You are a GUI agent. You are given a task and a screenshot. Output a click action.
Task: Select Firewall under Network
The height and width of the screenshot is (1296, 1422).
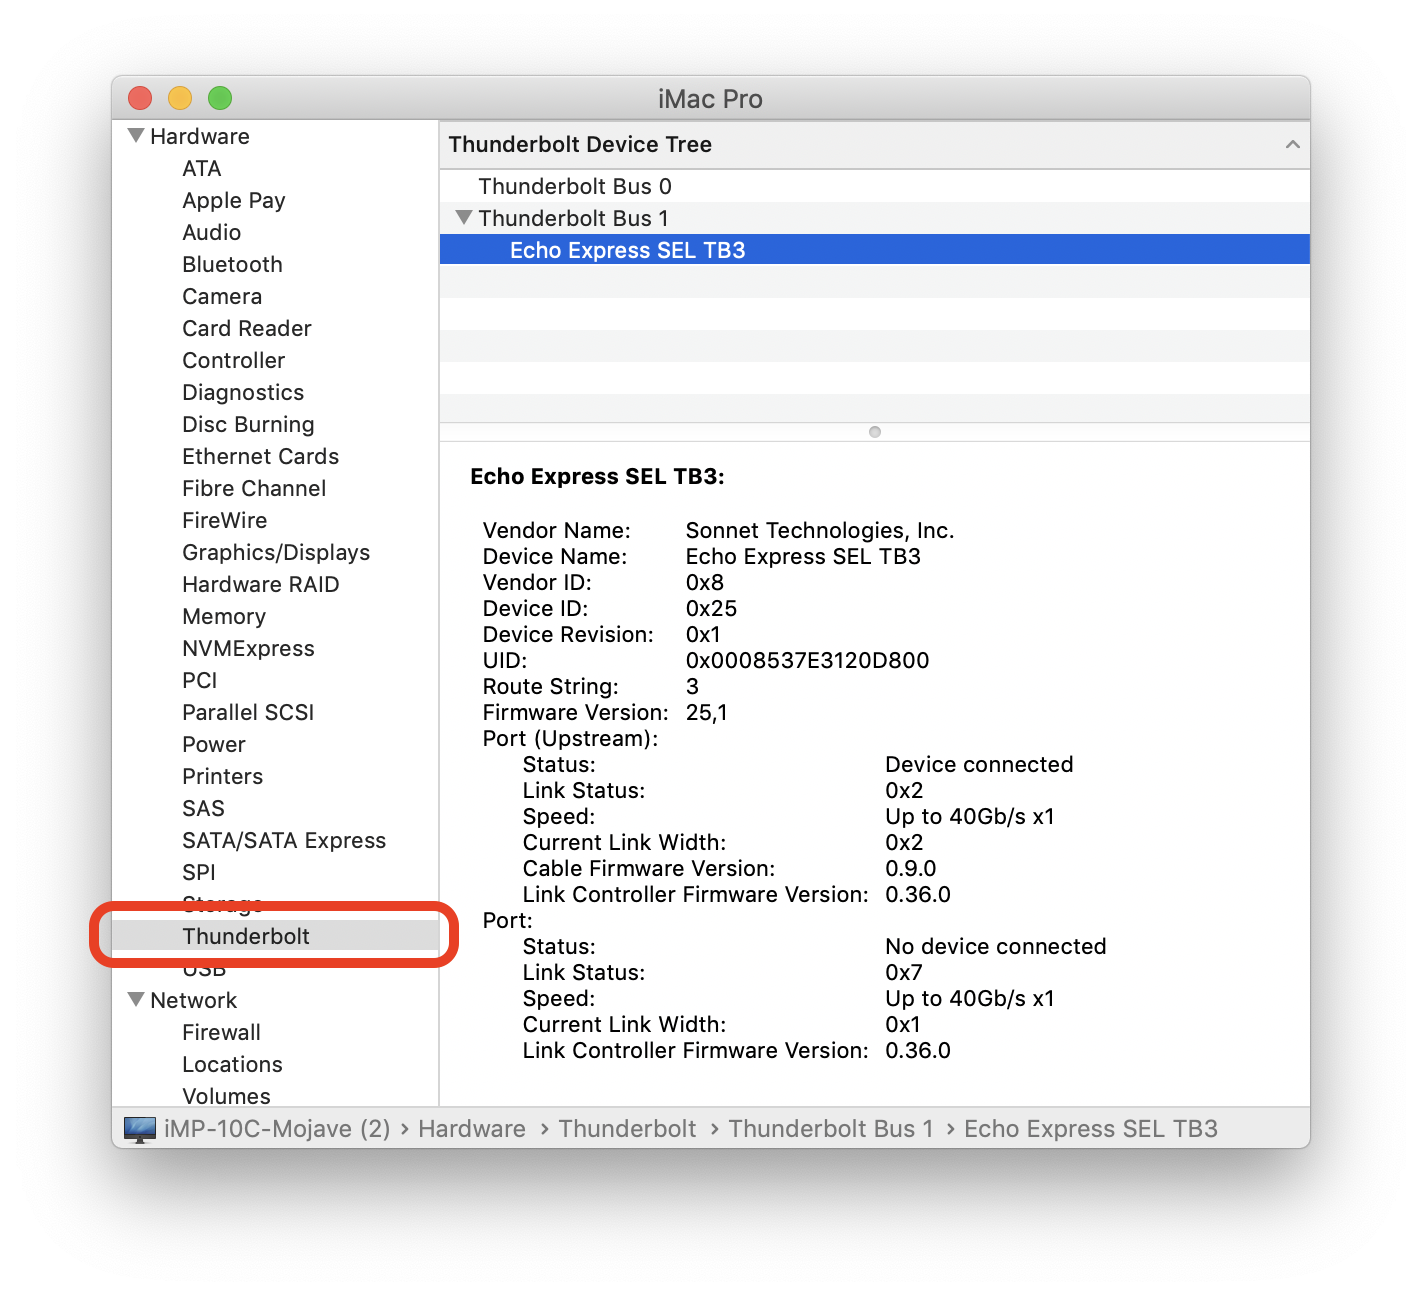tap(221, 1032)
